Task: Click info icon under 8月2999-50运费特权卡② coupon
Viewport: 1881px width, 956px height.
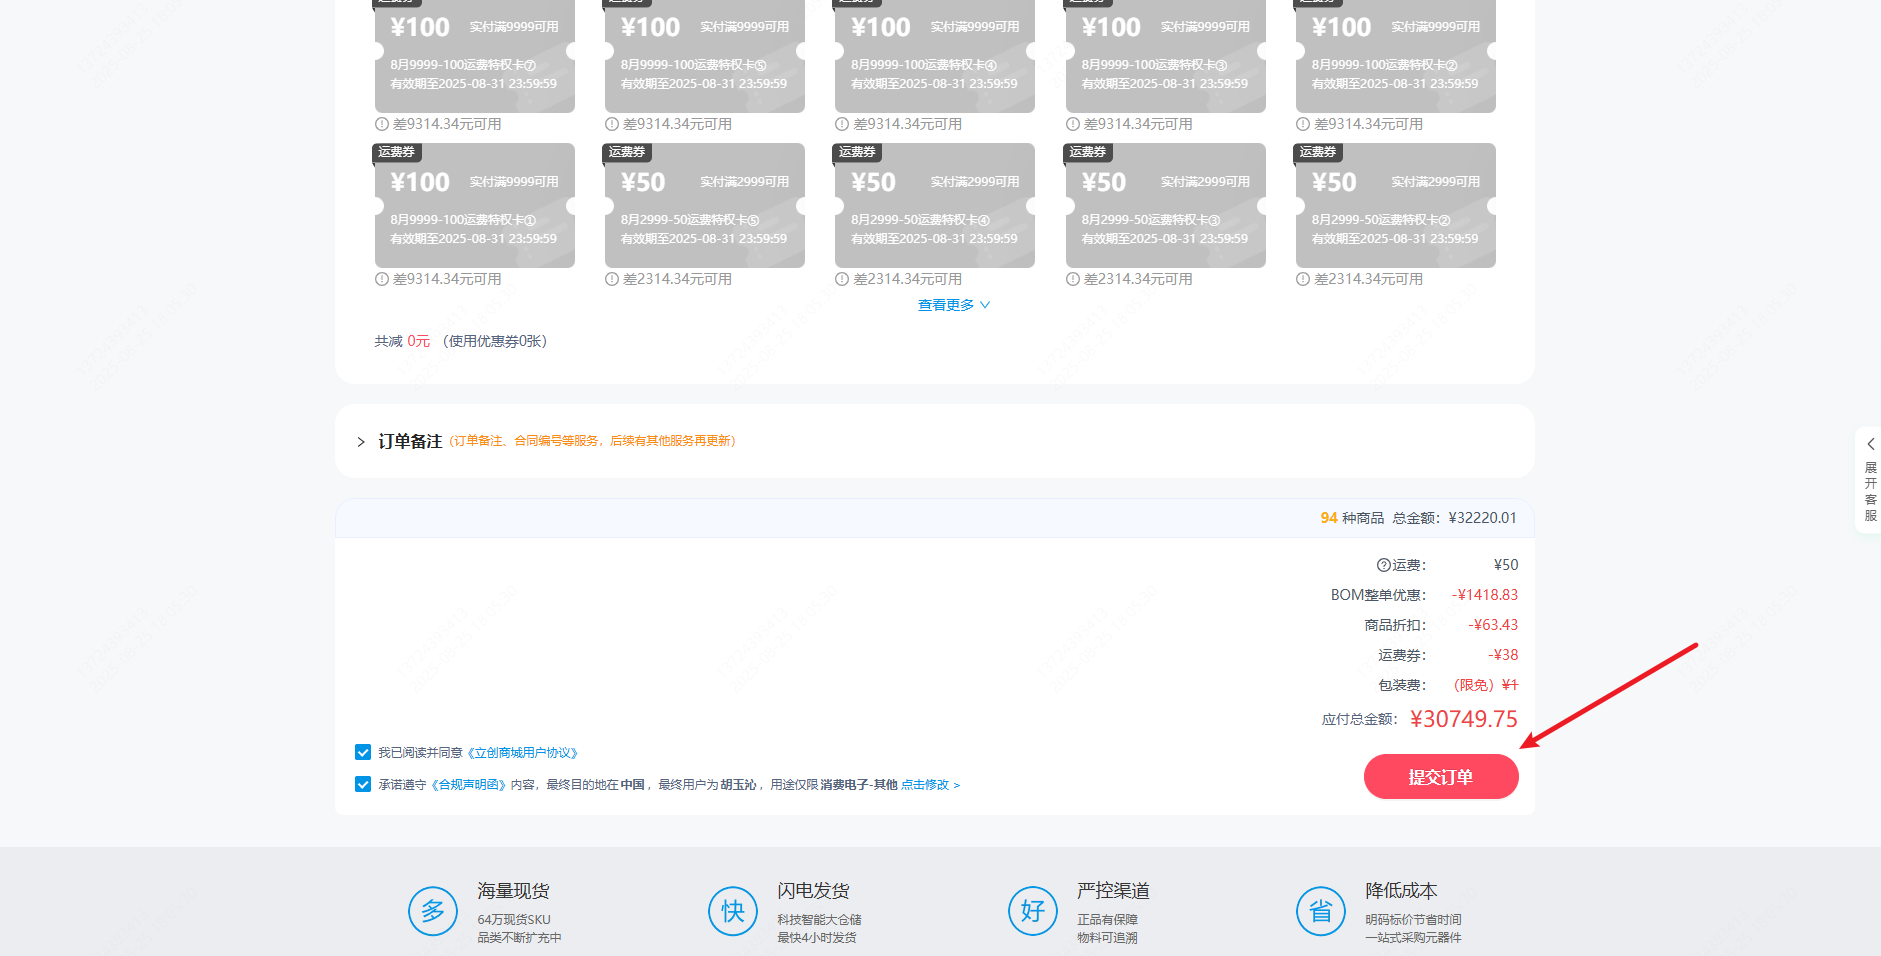Action: (x=1303, y=280)
